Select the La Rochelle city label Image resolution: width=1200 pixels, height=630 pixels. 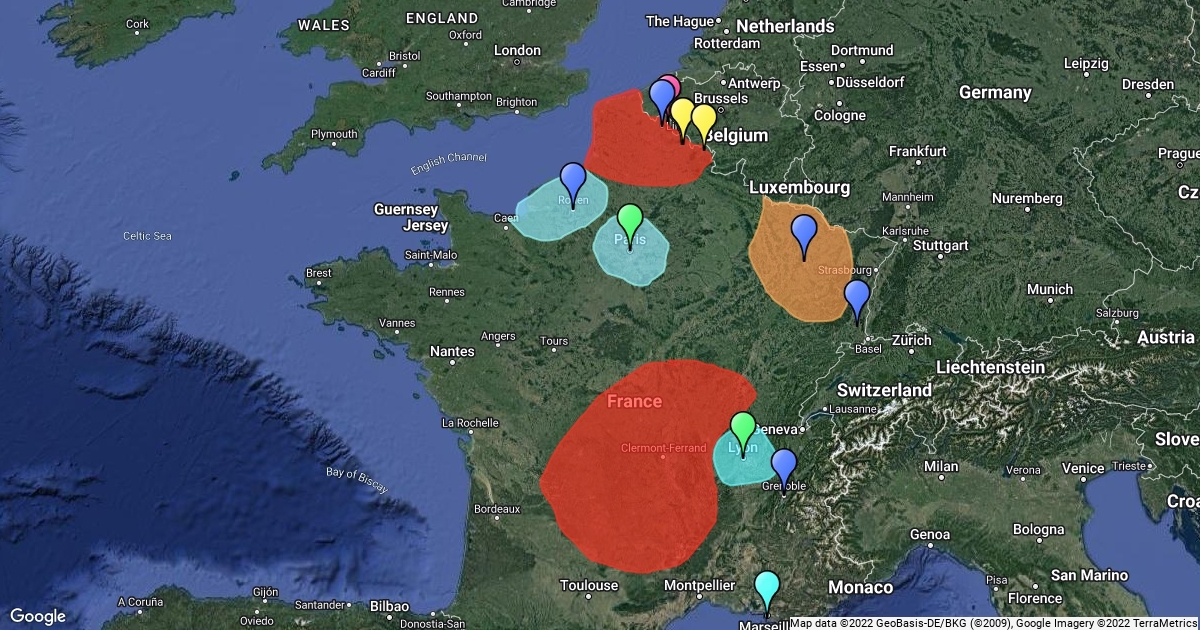coord(470,422)
